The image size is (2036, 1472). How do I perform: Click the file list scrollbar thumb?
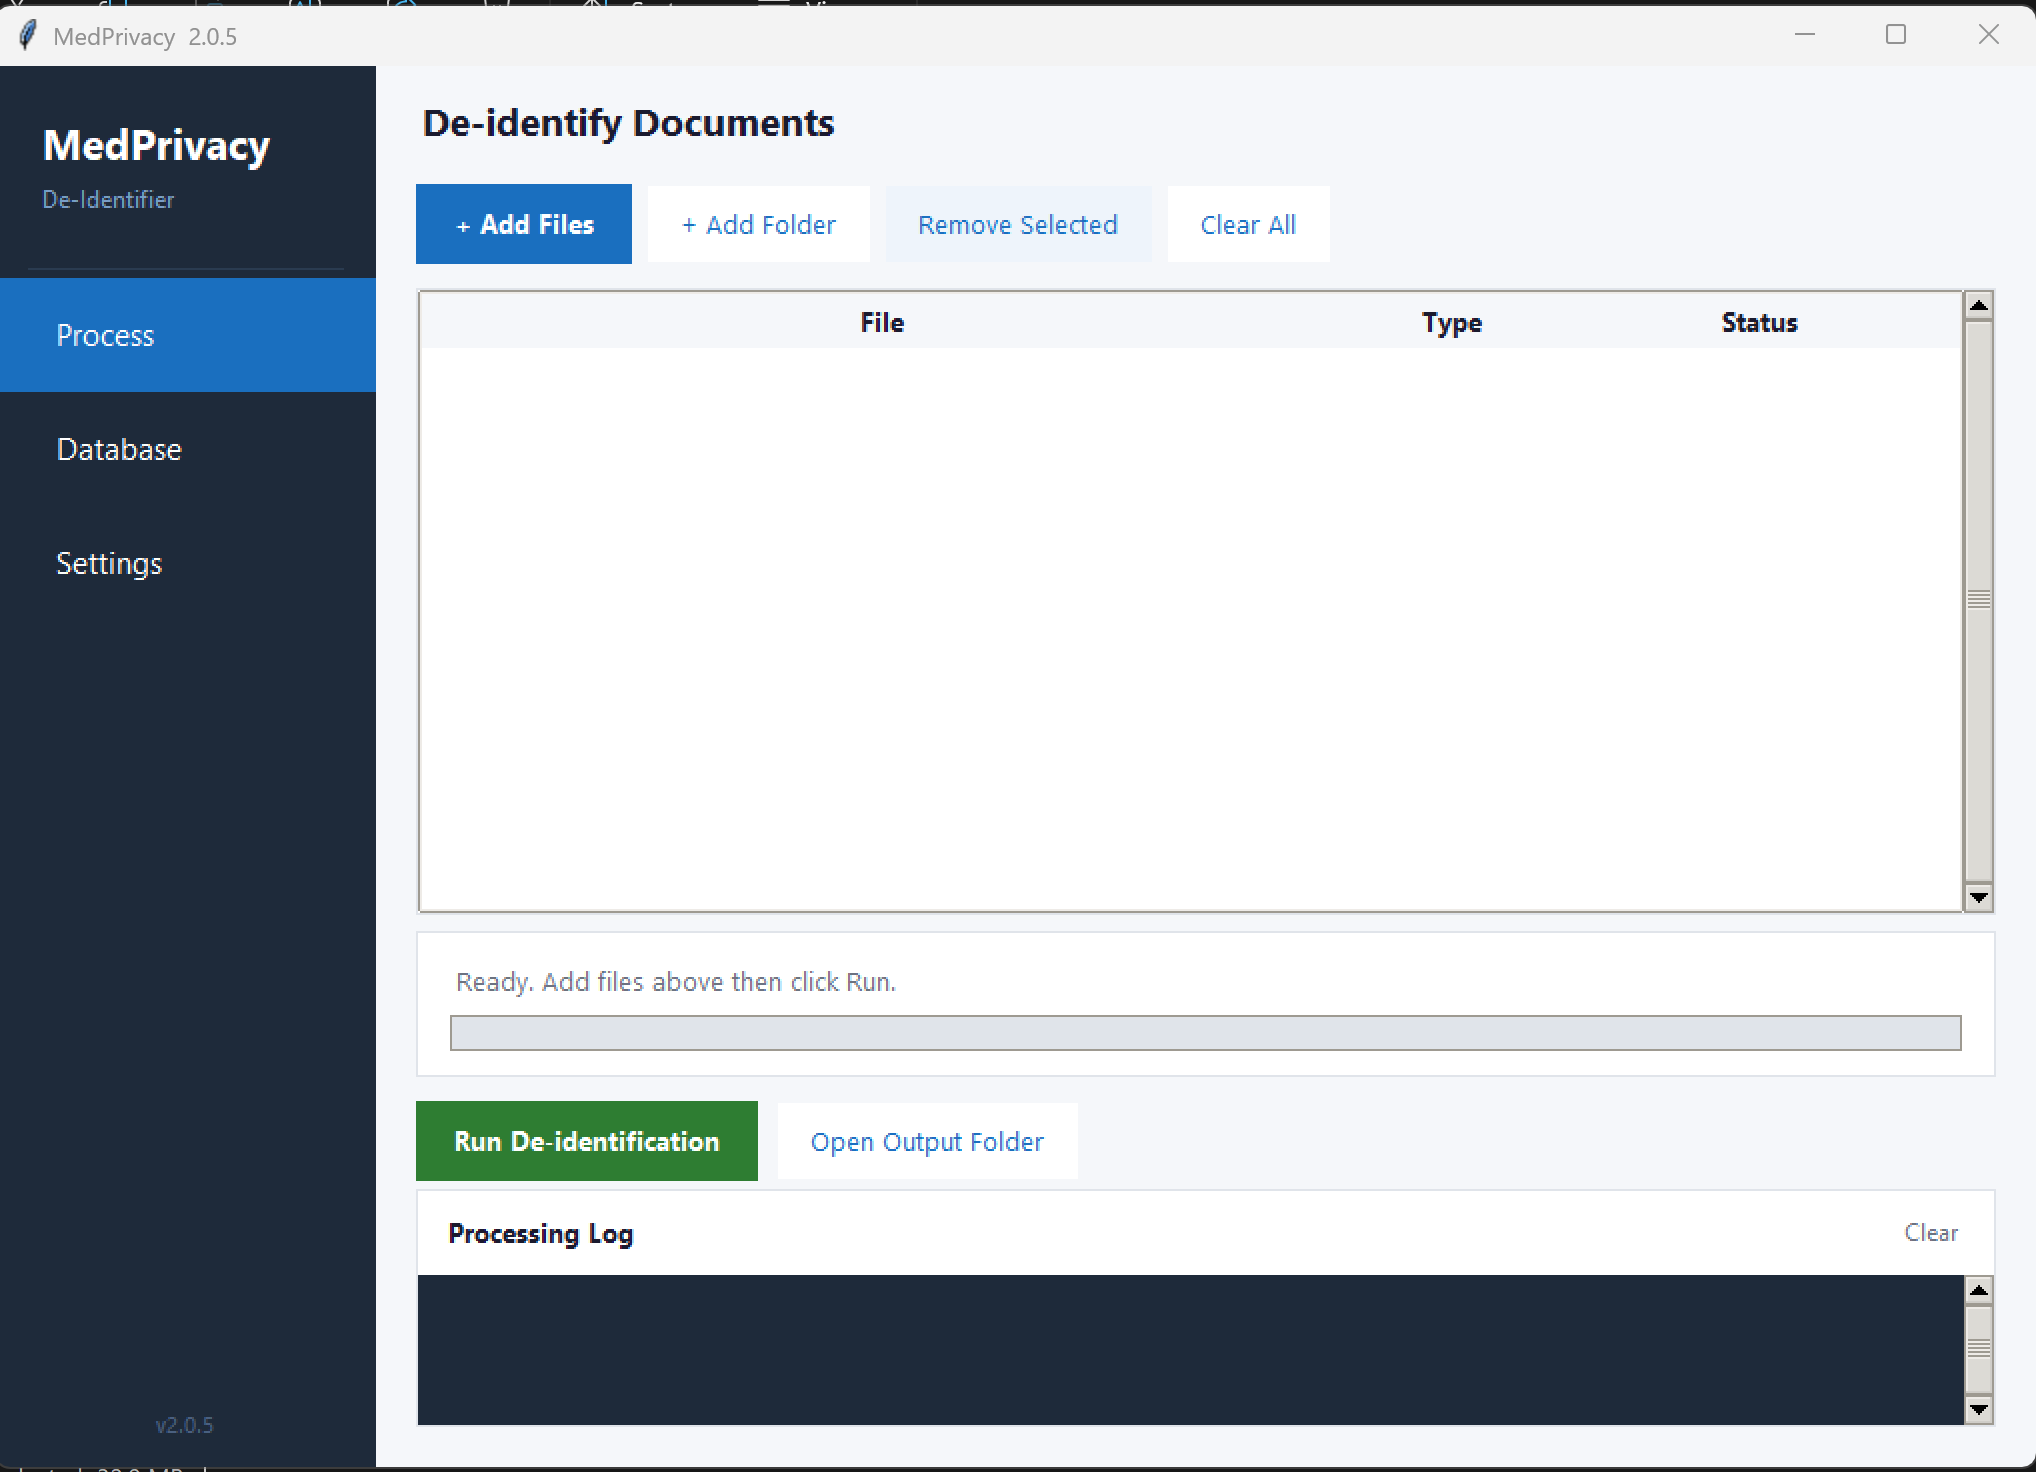[x=1978, y=600]
